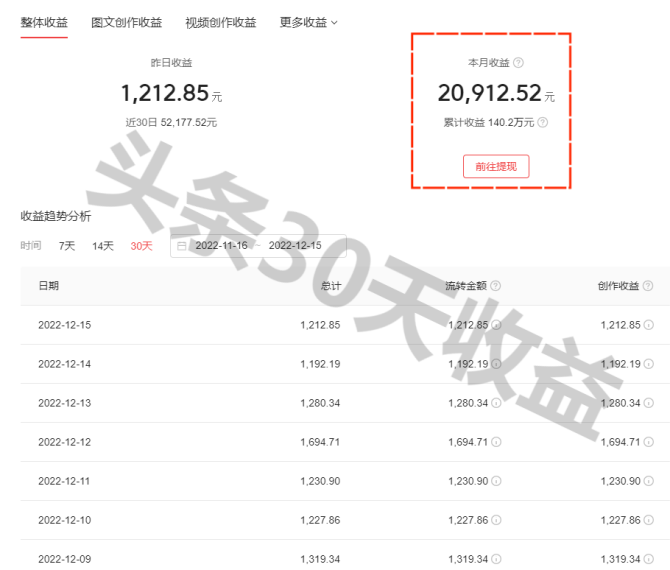Click 总计 value 1,227.86

pyautogui.click(x=320, y=520)
